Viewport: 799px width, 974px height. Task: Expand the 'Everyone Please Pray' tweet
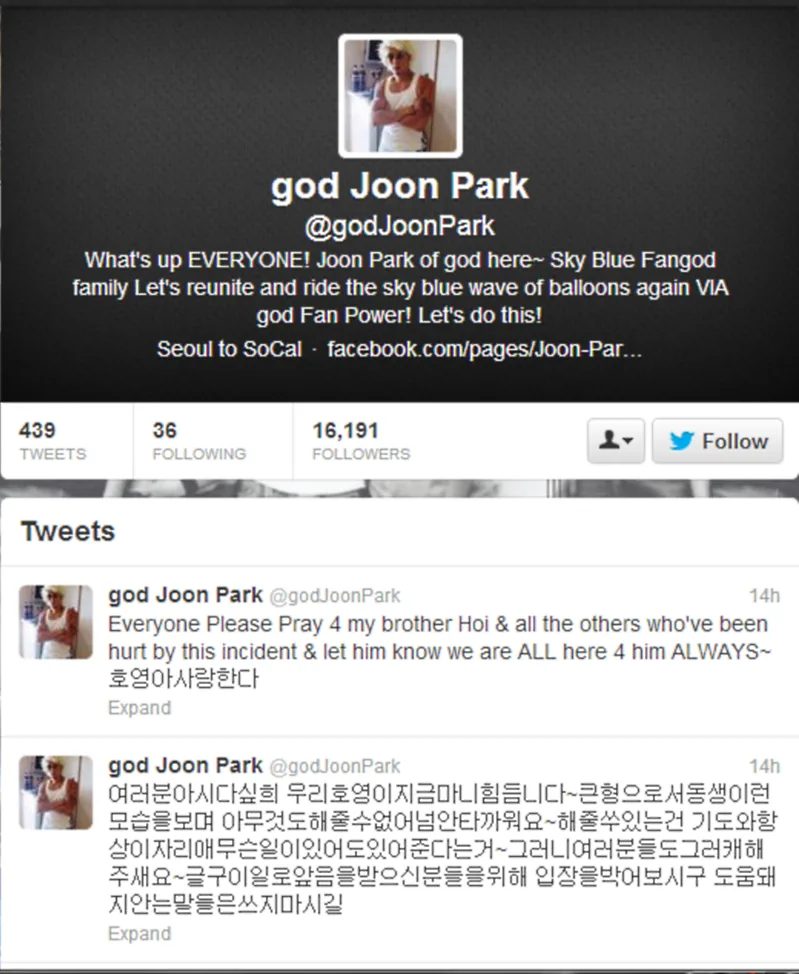pyautogui.click(x=139, y=708)
